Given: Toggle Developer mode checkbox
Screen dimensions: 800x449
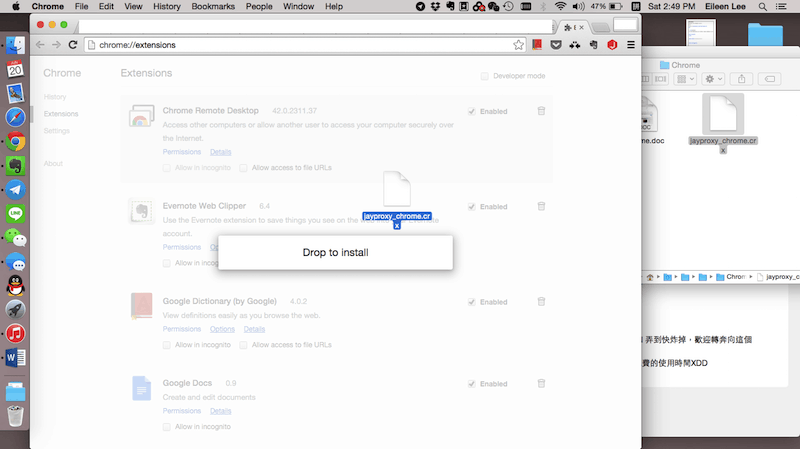Looking at the screenshot, I should pos(484,76).
